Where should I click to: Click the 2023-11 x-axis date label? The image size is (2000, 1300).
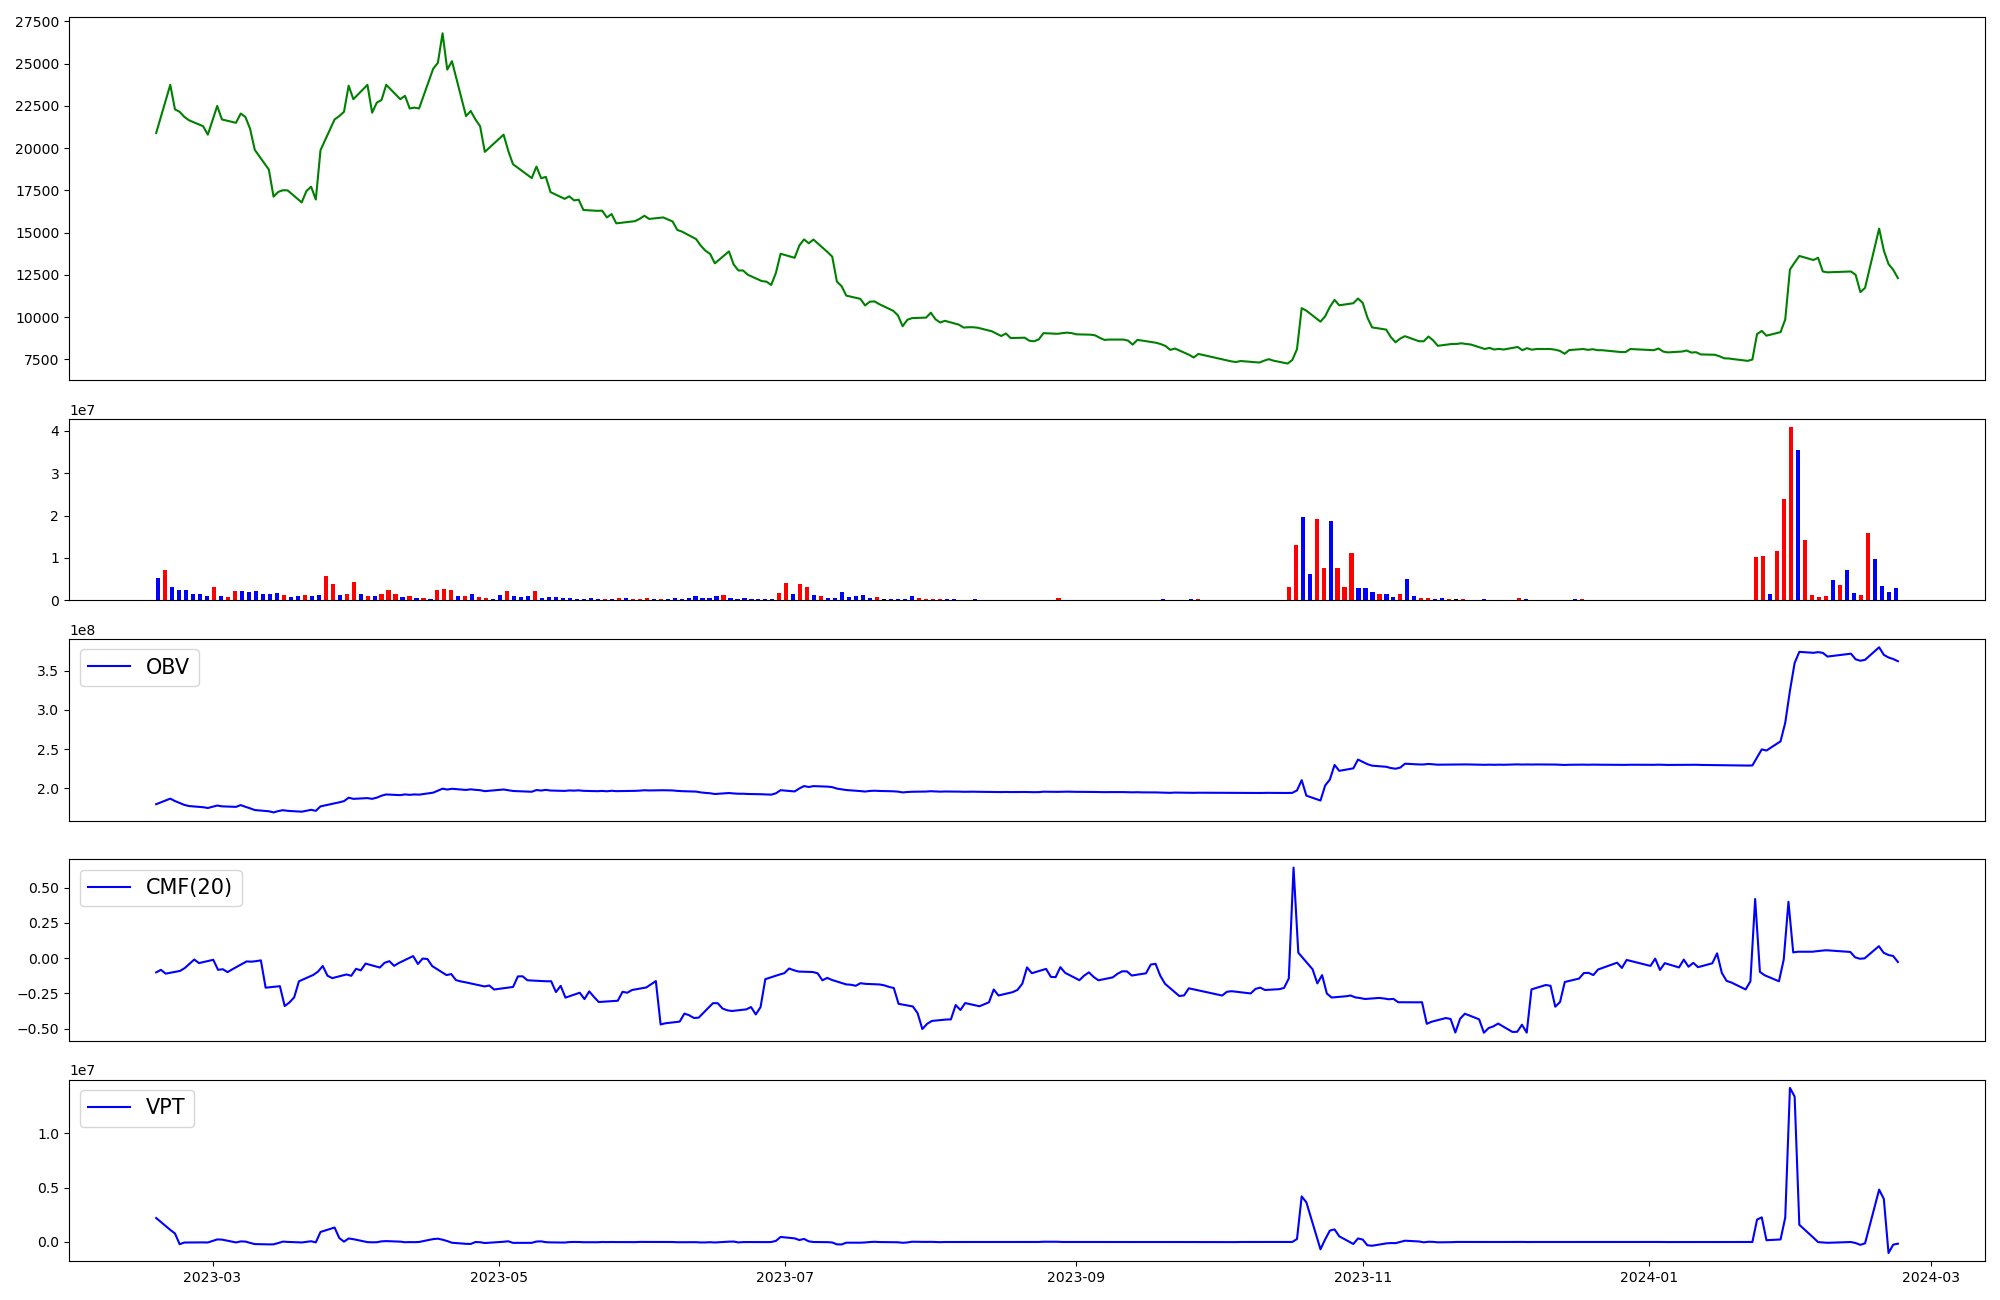pos(1363,1277)
